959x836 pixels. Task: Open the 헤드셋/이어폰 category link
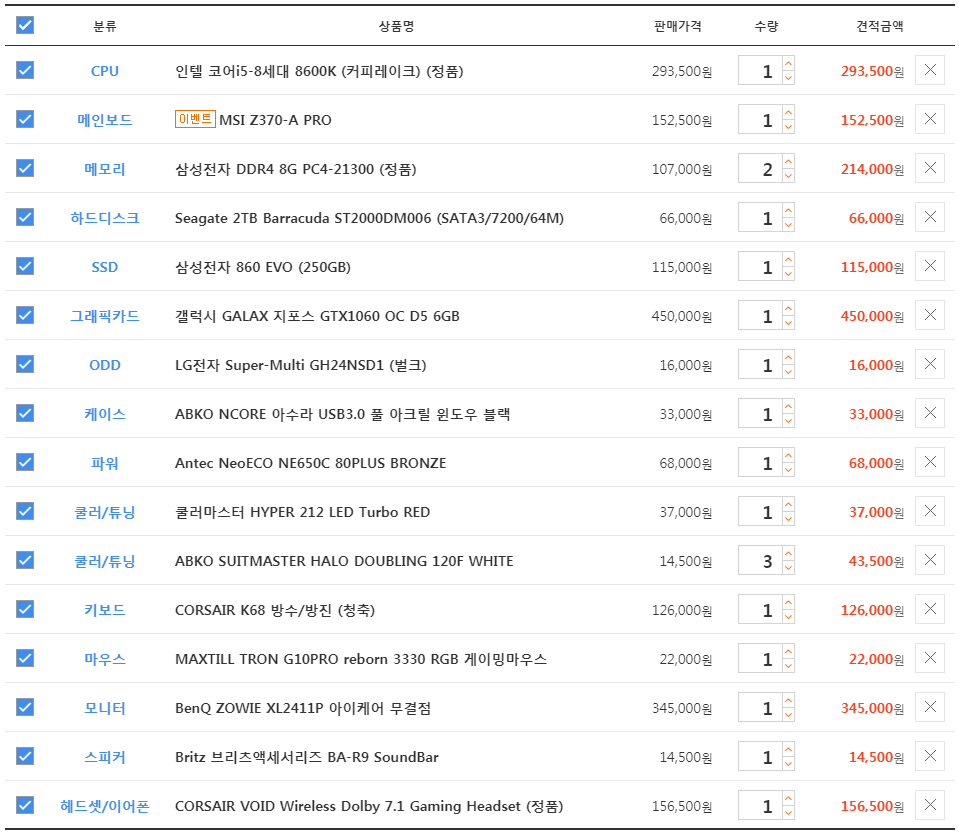pos(105,806)
